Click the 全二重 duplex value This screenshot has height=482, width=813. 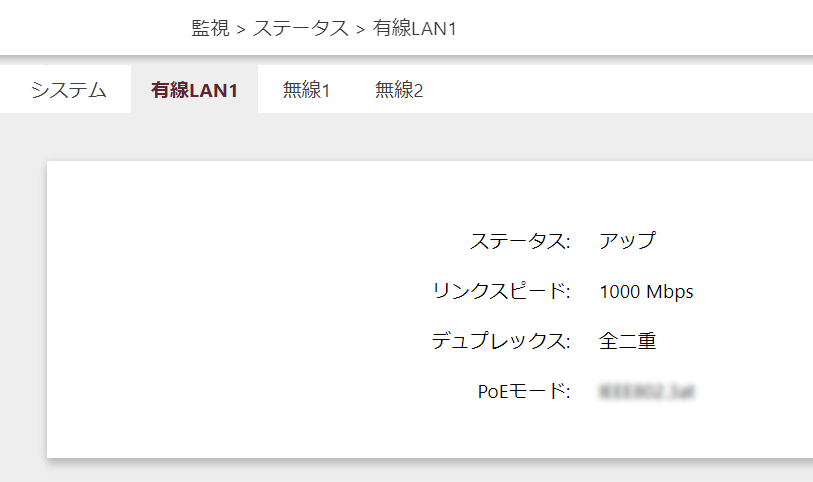[627, 341]
